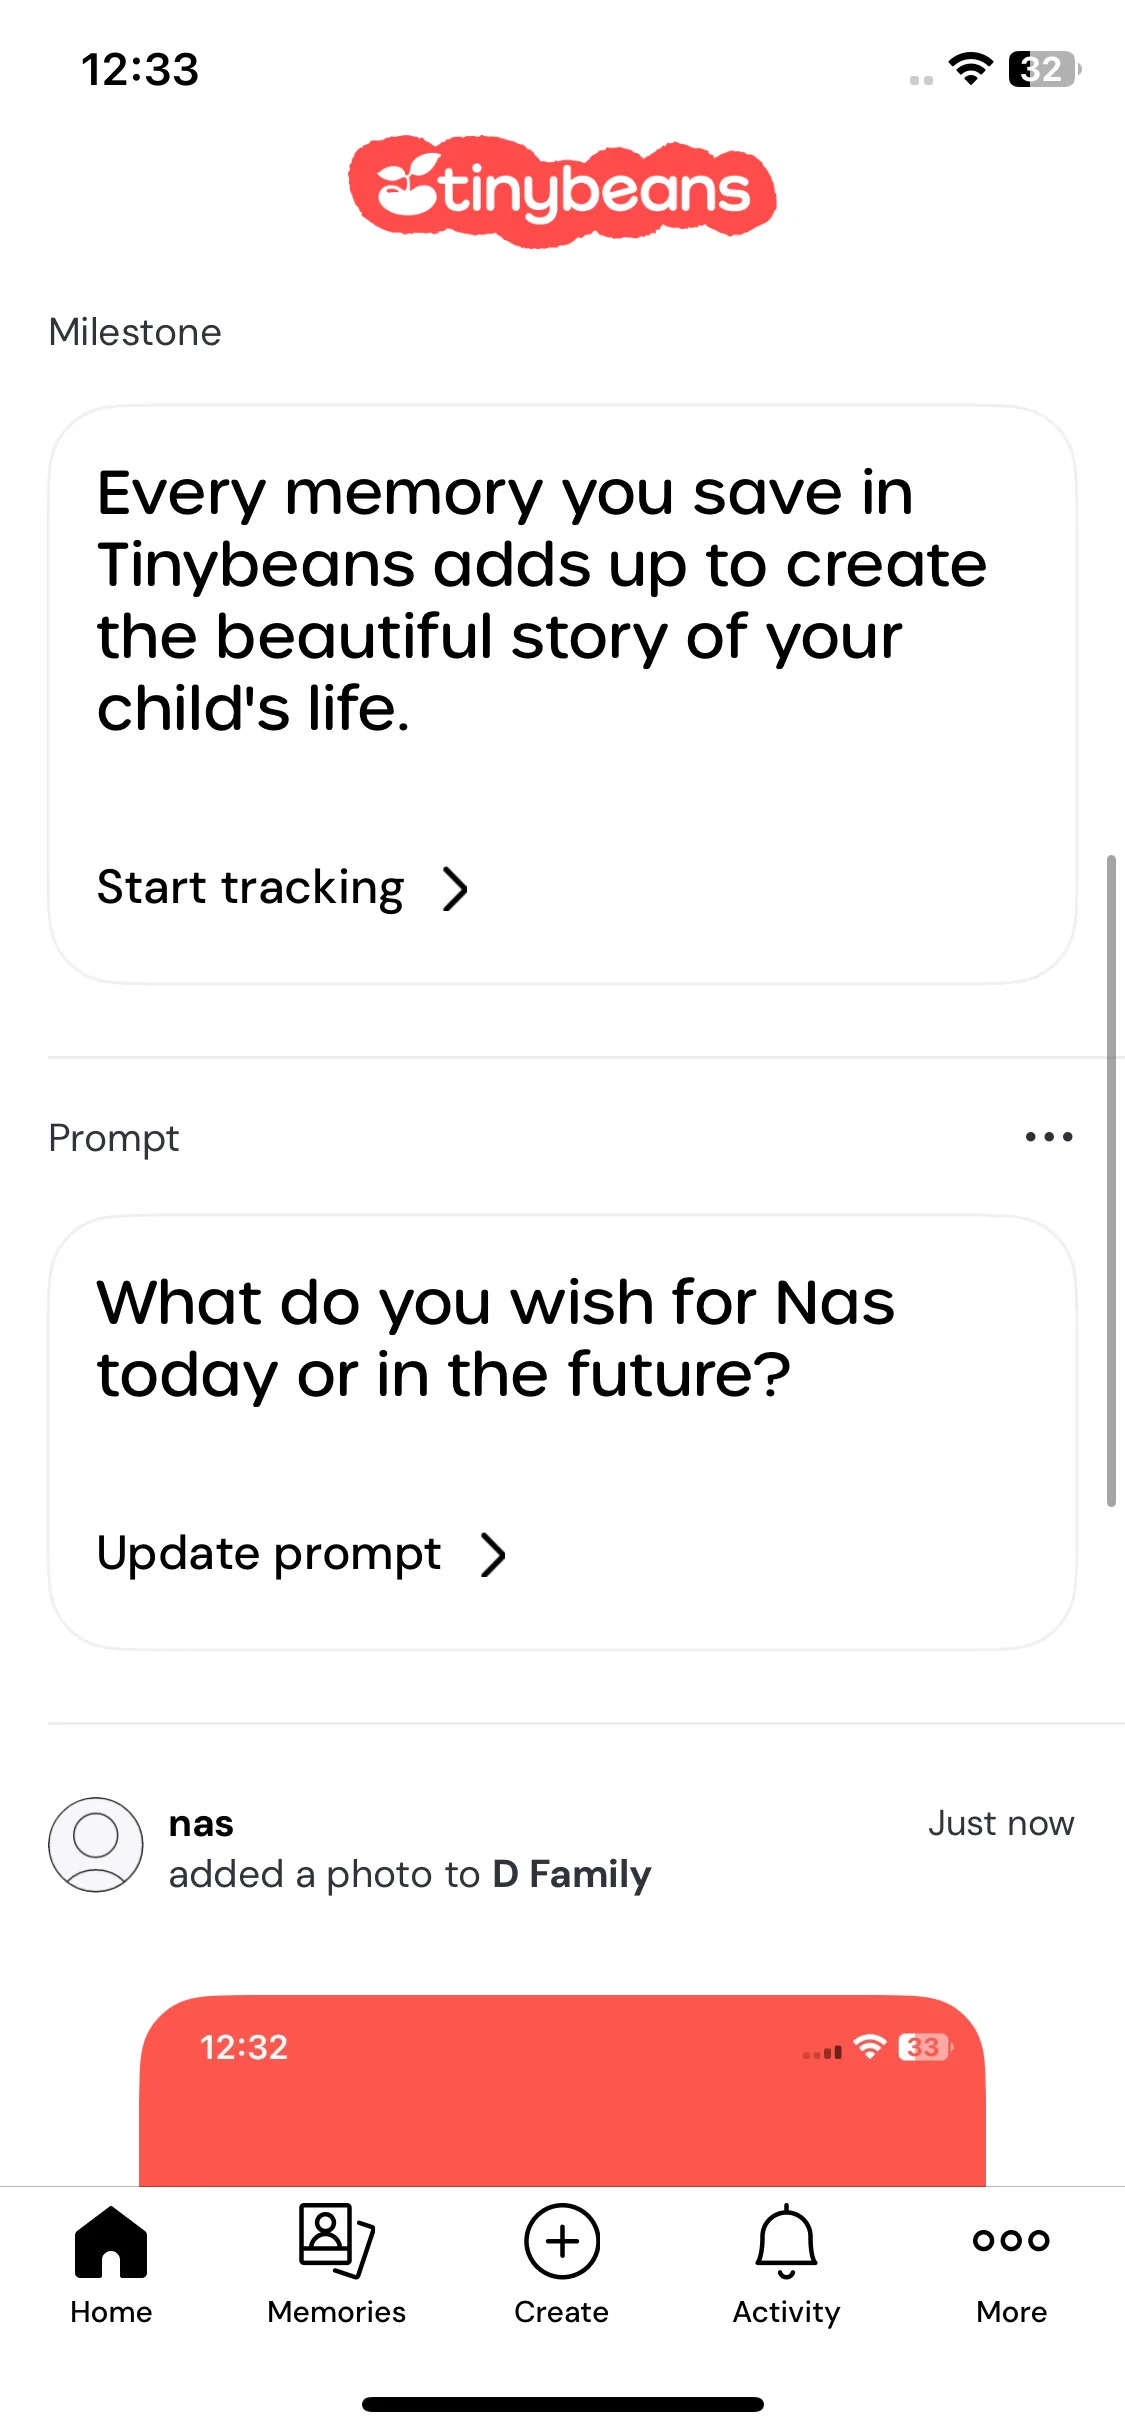Click the chevron next to Update prompt

pos(493,1555)
